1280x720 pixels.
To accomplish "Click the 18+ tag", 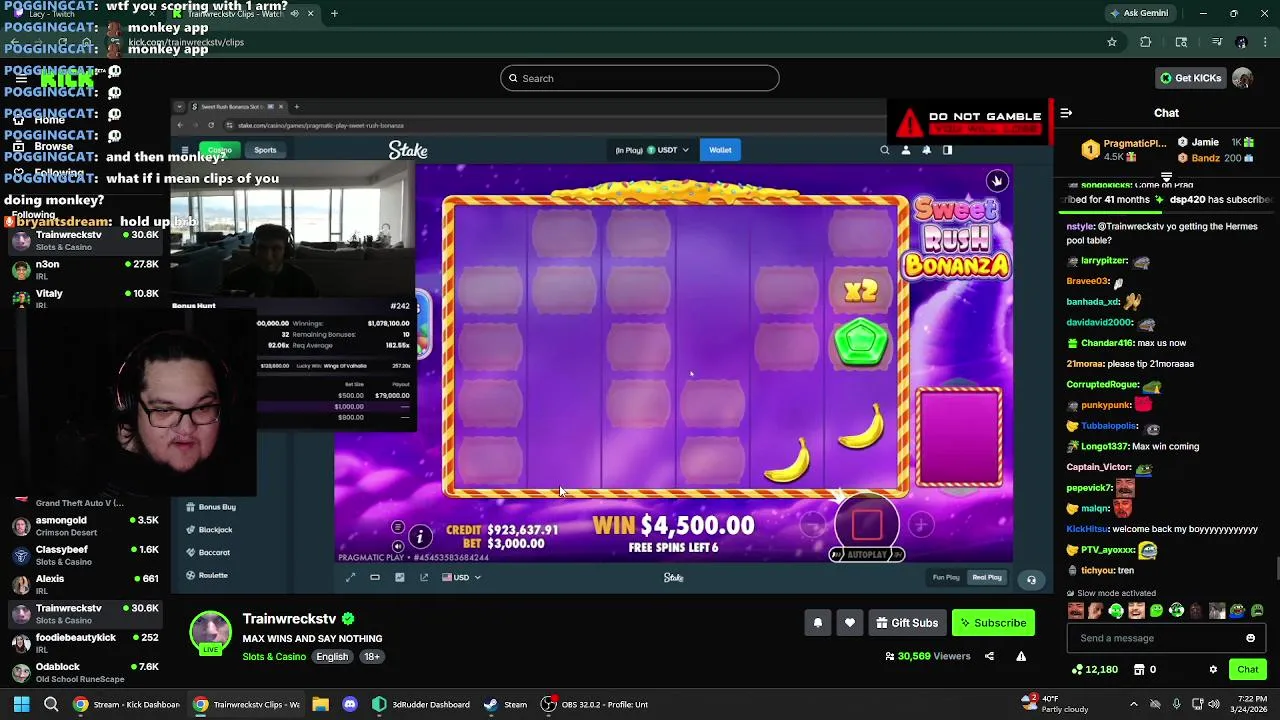I will [x=371, y=657].
